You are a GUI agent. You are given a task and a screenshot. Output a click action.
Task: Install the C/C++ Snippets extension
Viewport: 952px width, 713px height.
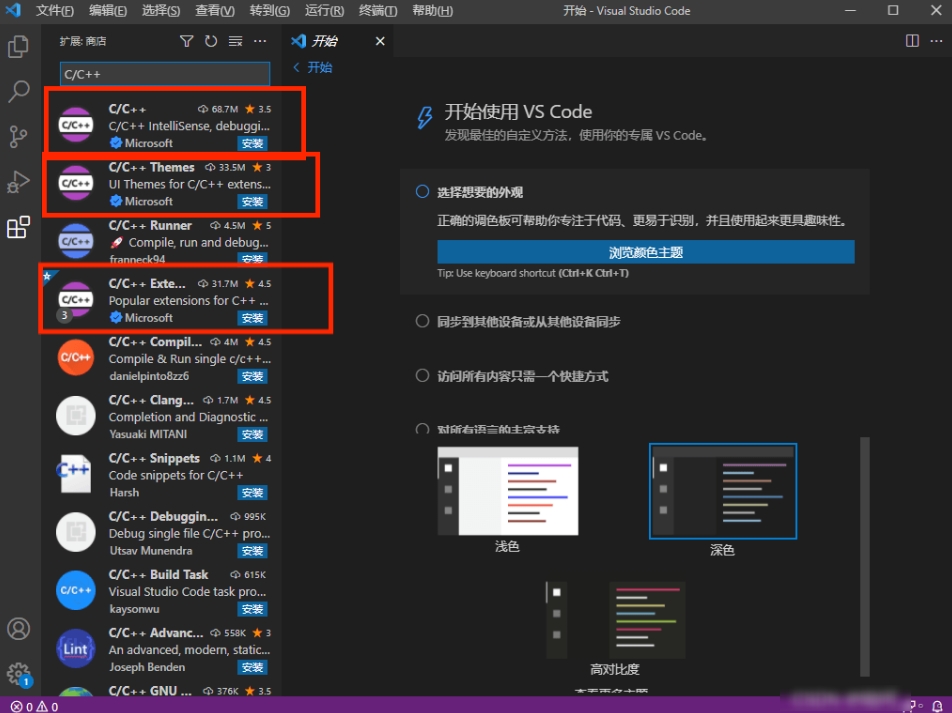click(252, 493)
